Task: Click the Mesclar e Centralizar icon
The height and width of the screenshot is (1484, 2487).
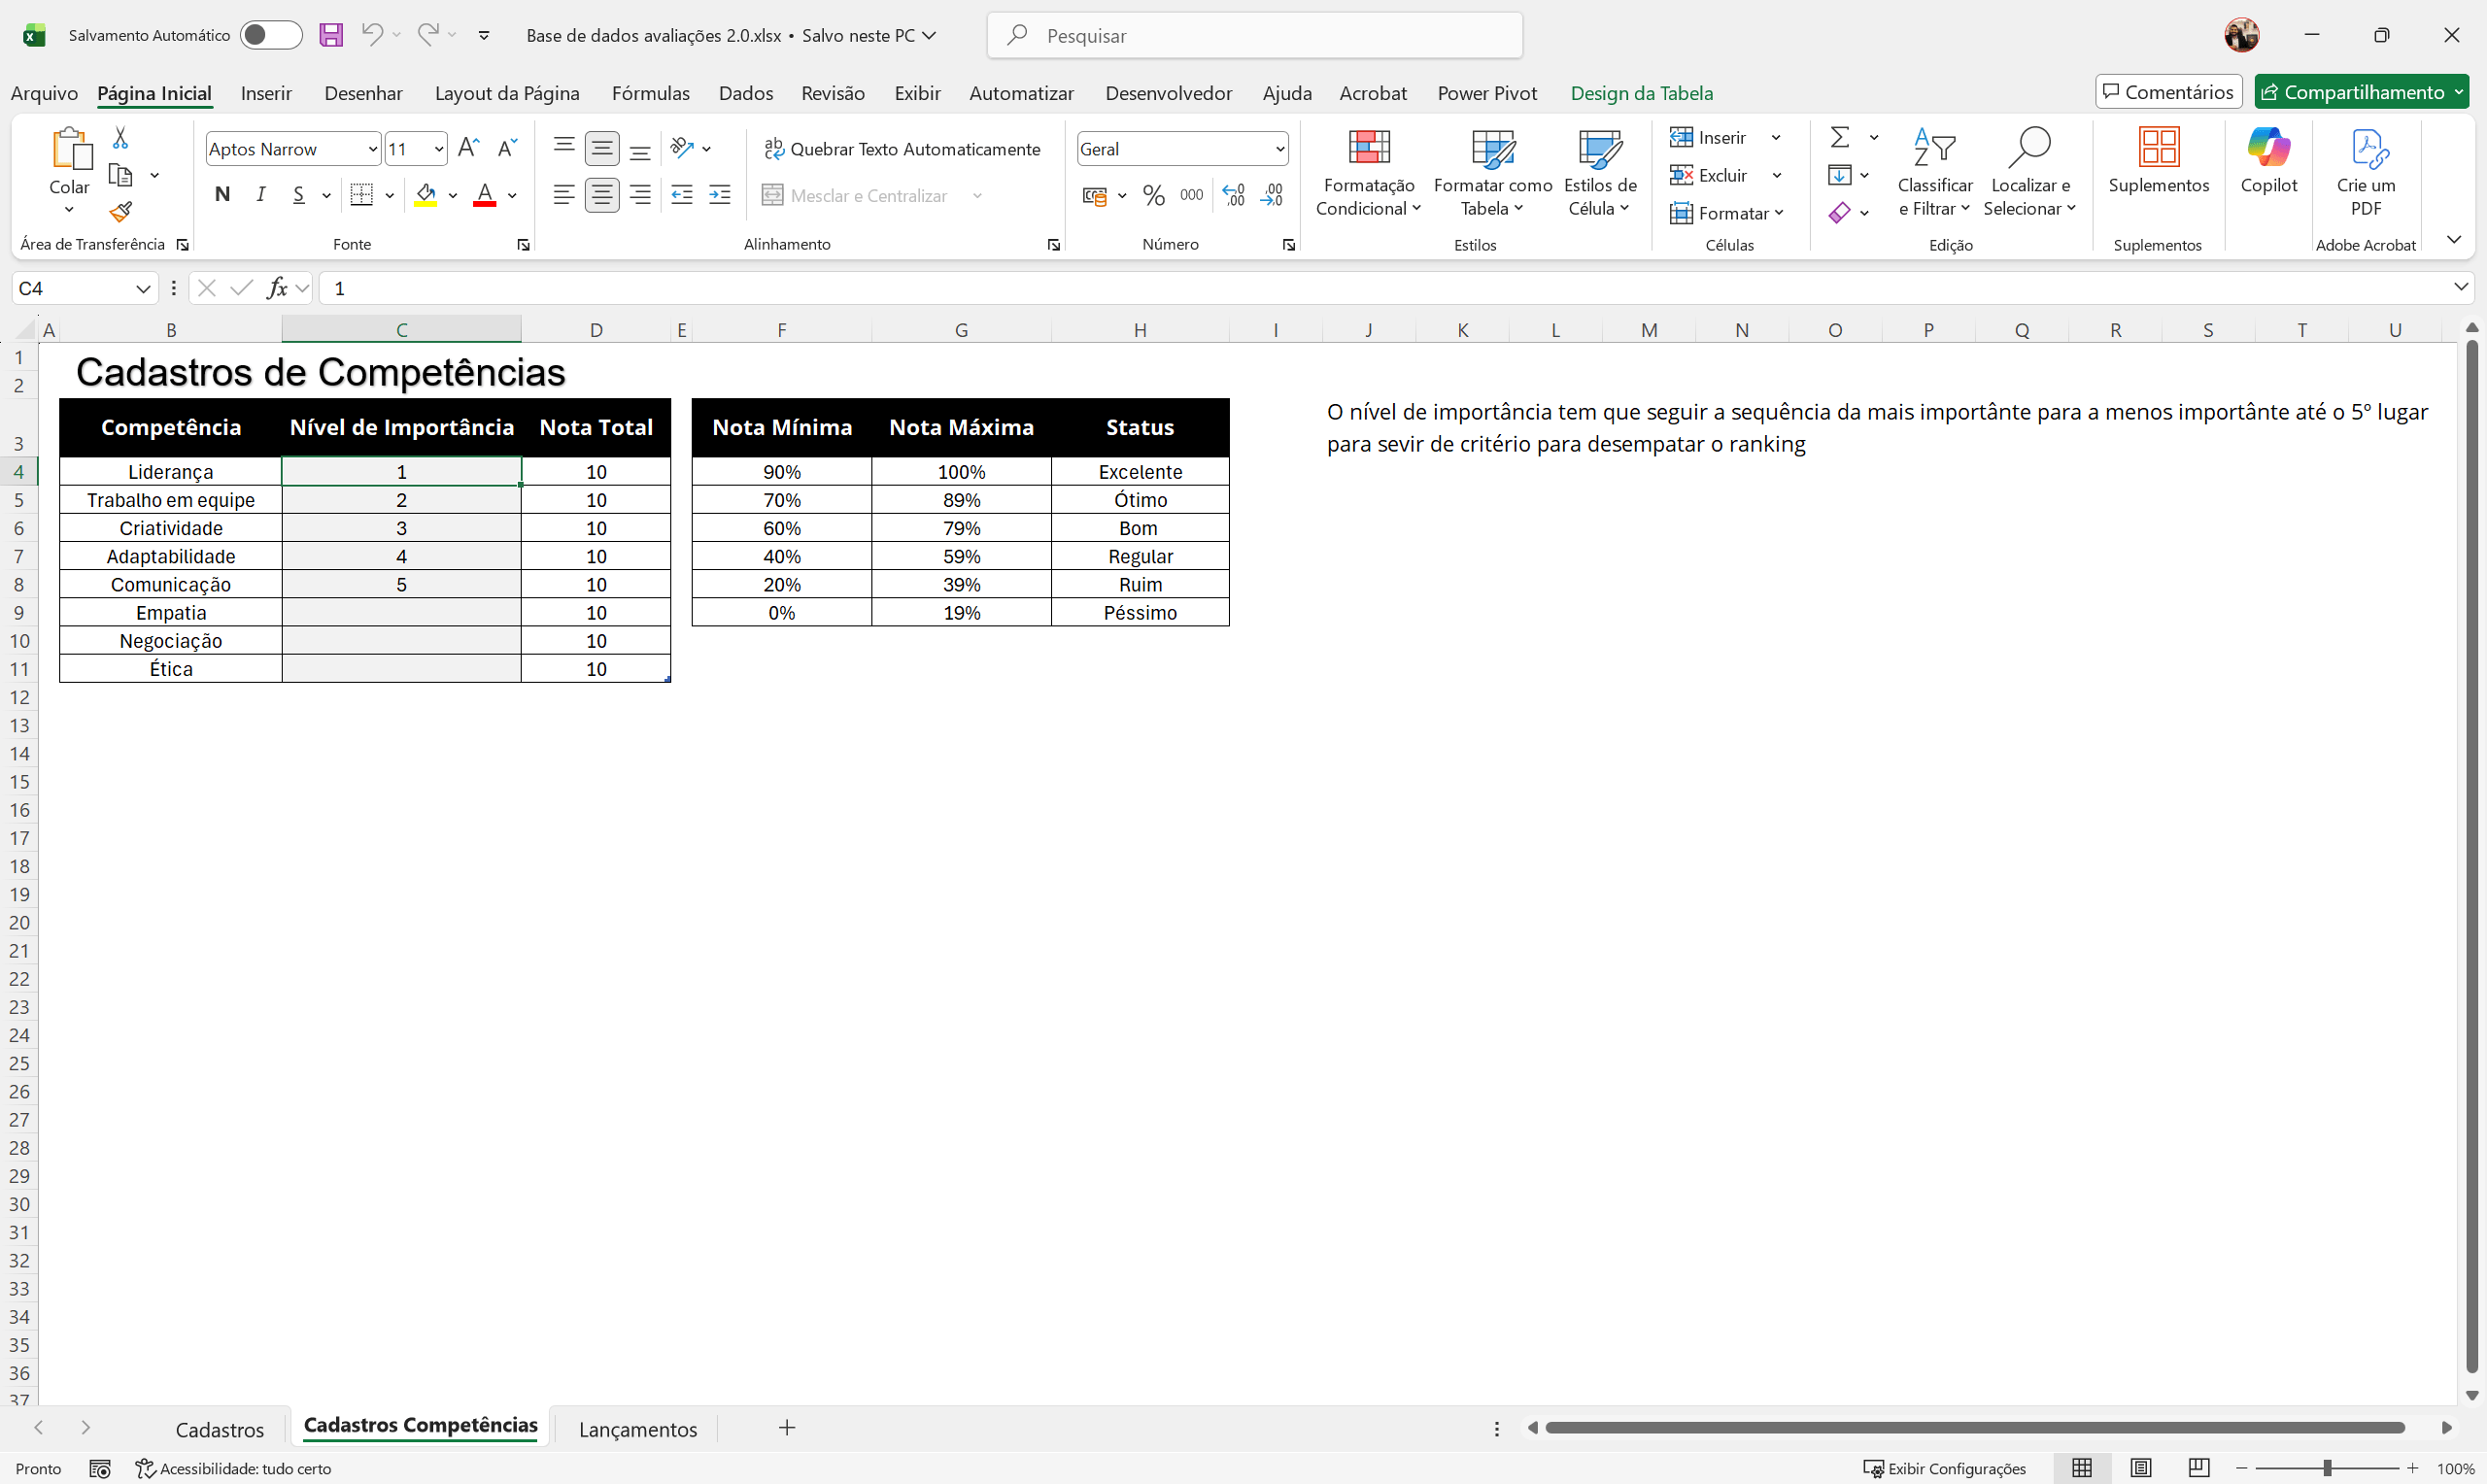Action: [x=771, y=195]
